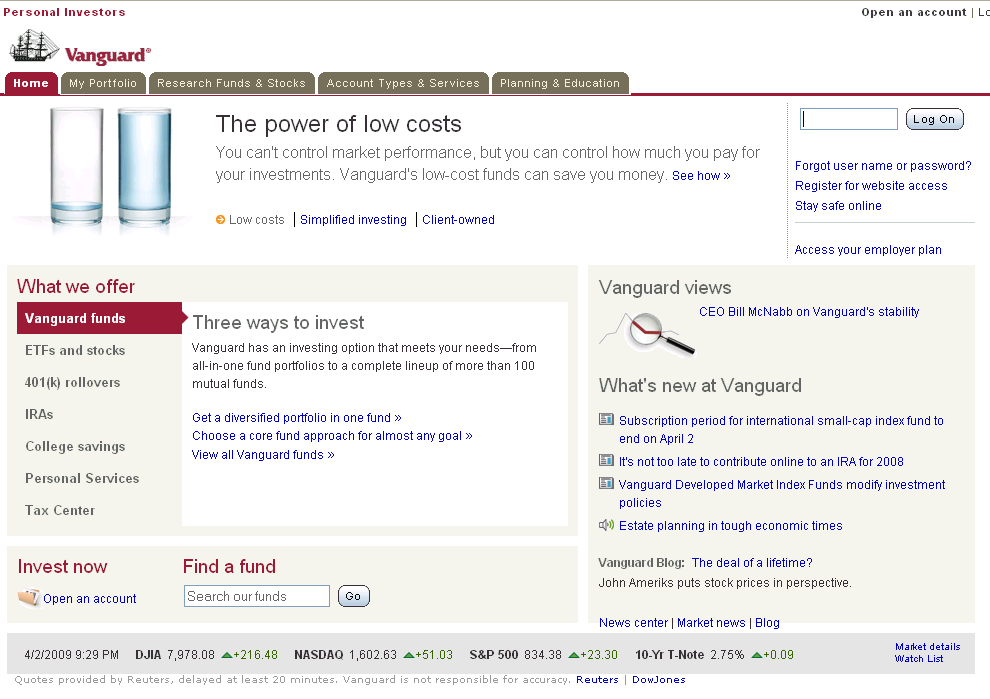This screenshot has width=990, height=699.
Task: Select ETFs and stocks offering
Action: (x=75, y=350)
